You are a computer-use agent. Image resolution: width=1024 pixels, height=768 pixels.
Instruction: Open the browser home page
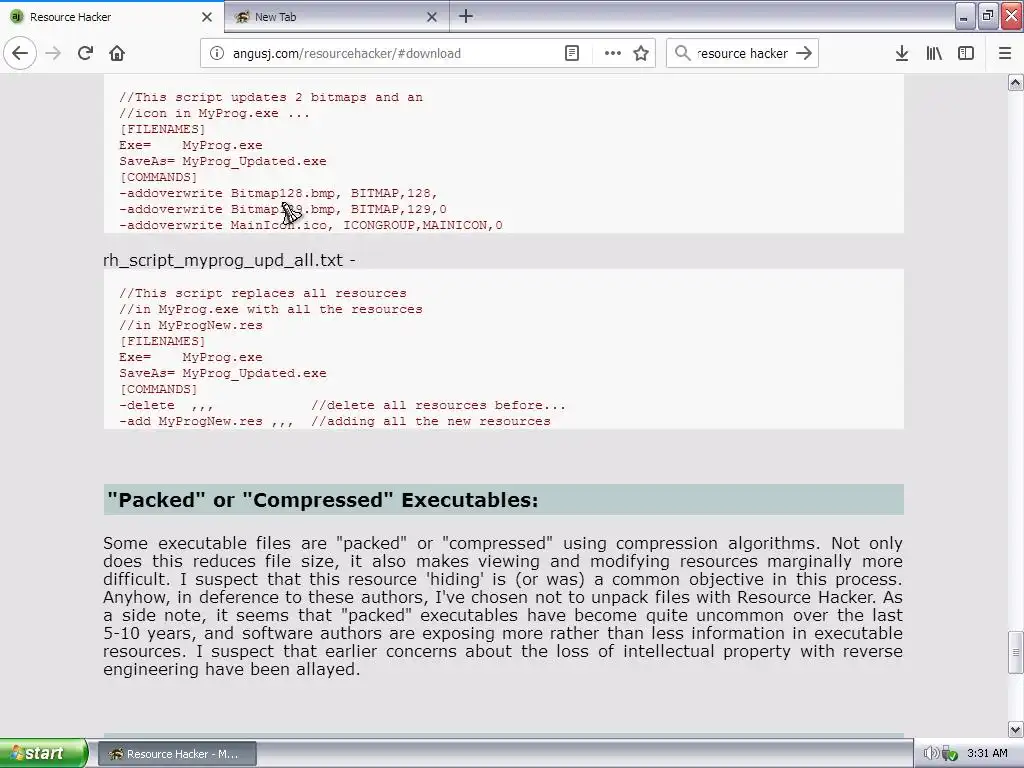117,53
